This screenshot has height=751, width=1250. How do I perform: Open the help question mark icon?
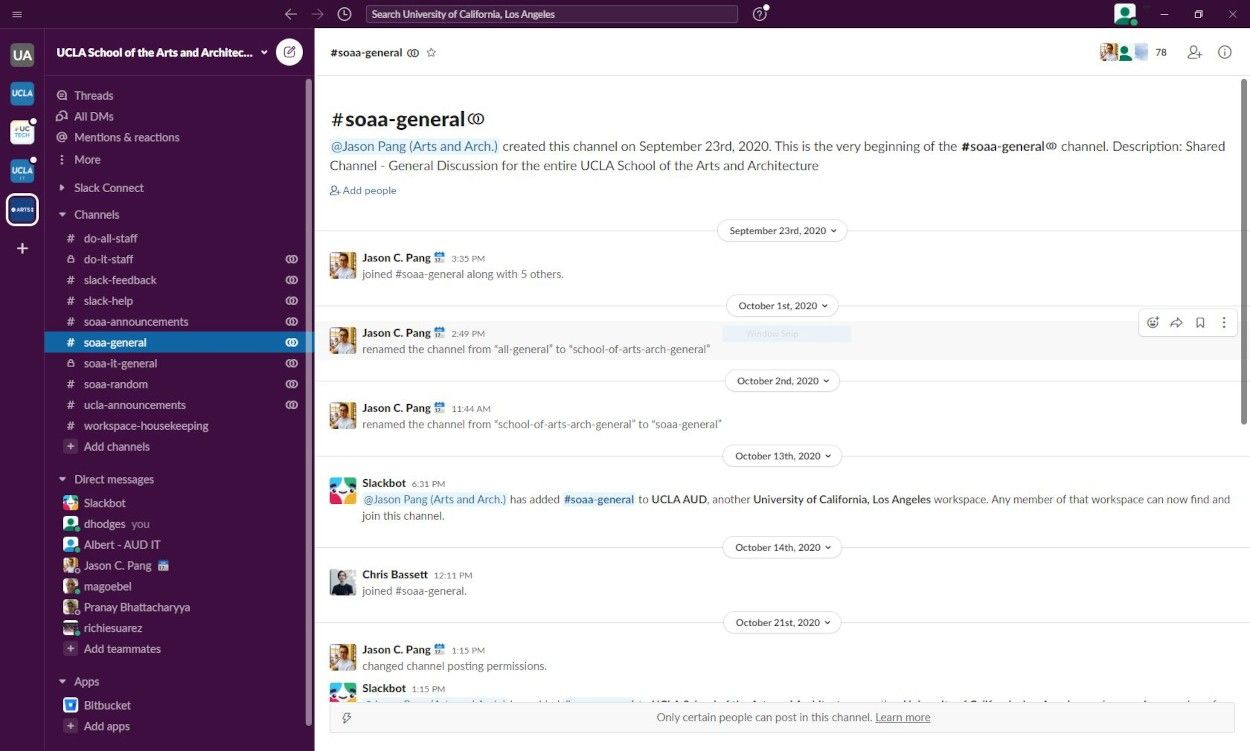[x=760, y=14]
